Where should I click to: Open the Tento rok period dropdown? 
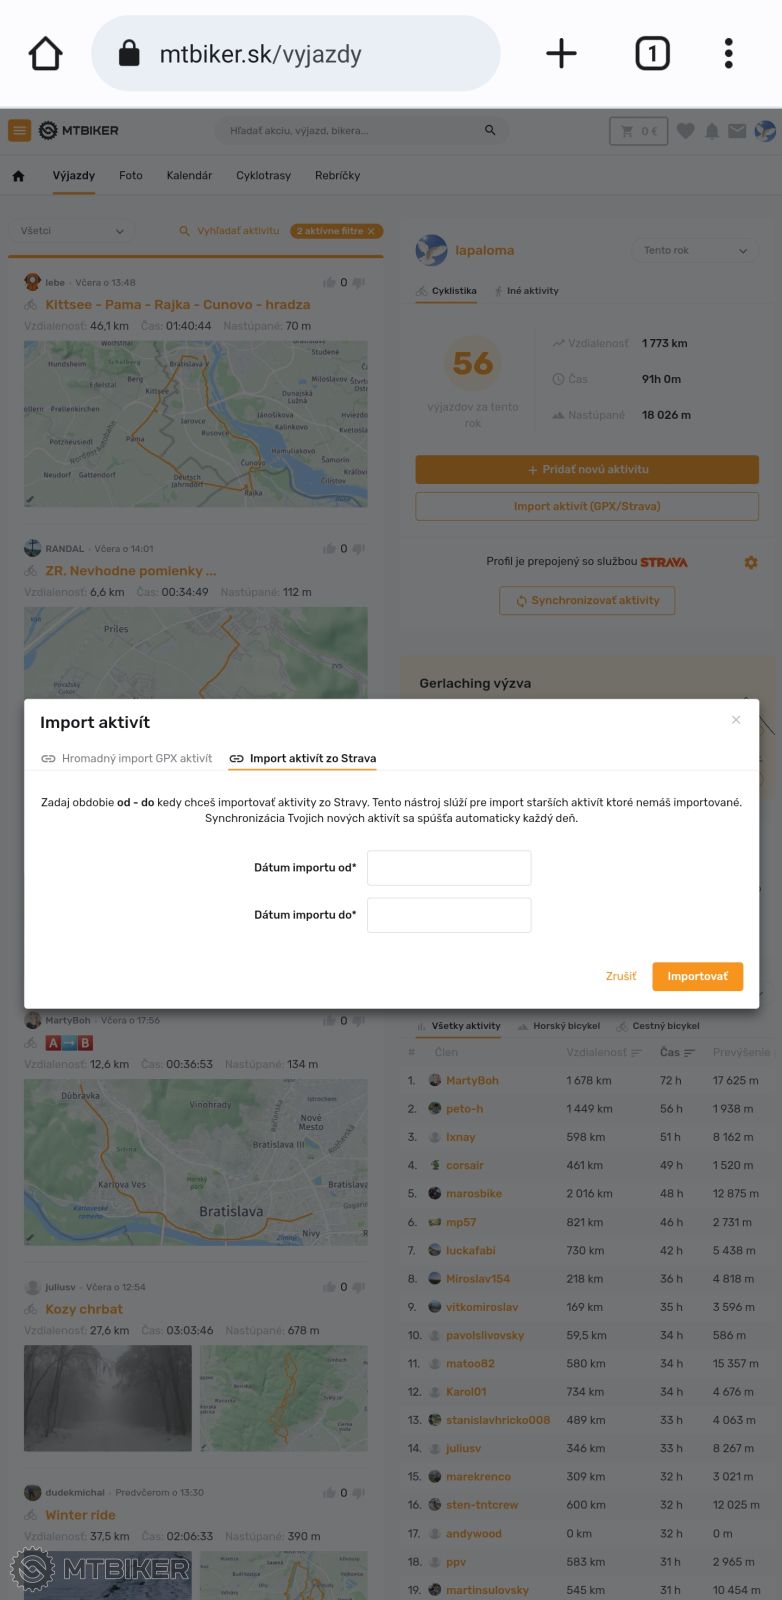(x=695, y=251)
